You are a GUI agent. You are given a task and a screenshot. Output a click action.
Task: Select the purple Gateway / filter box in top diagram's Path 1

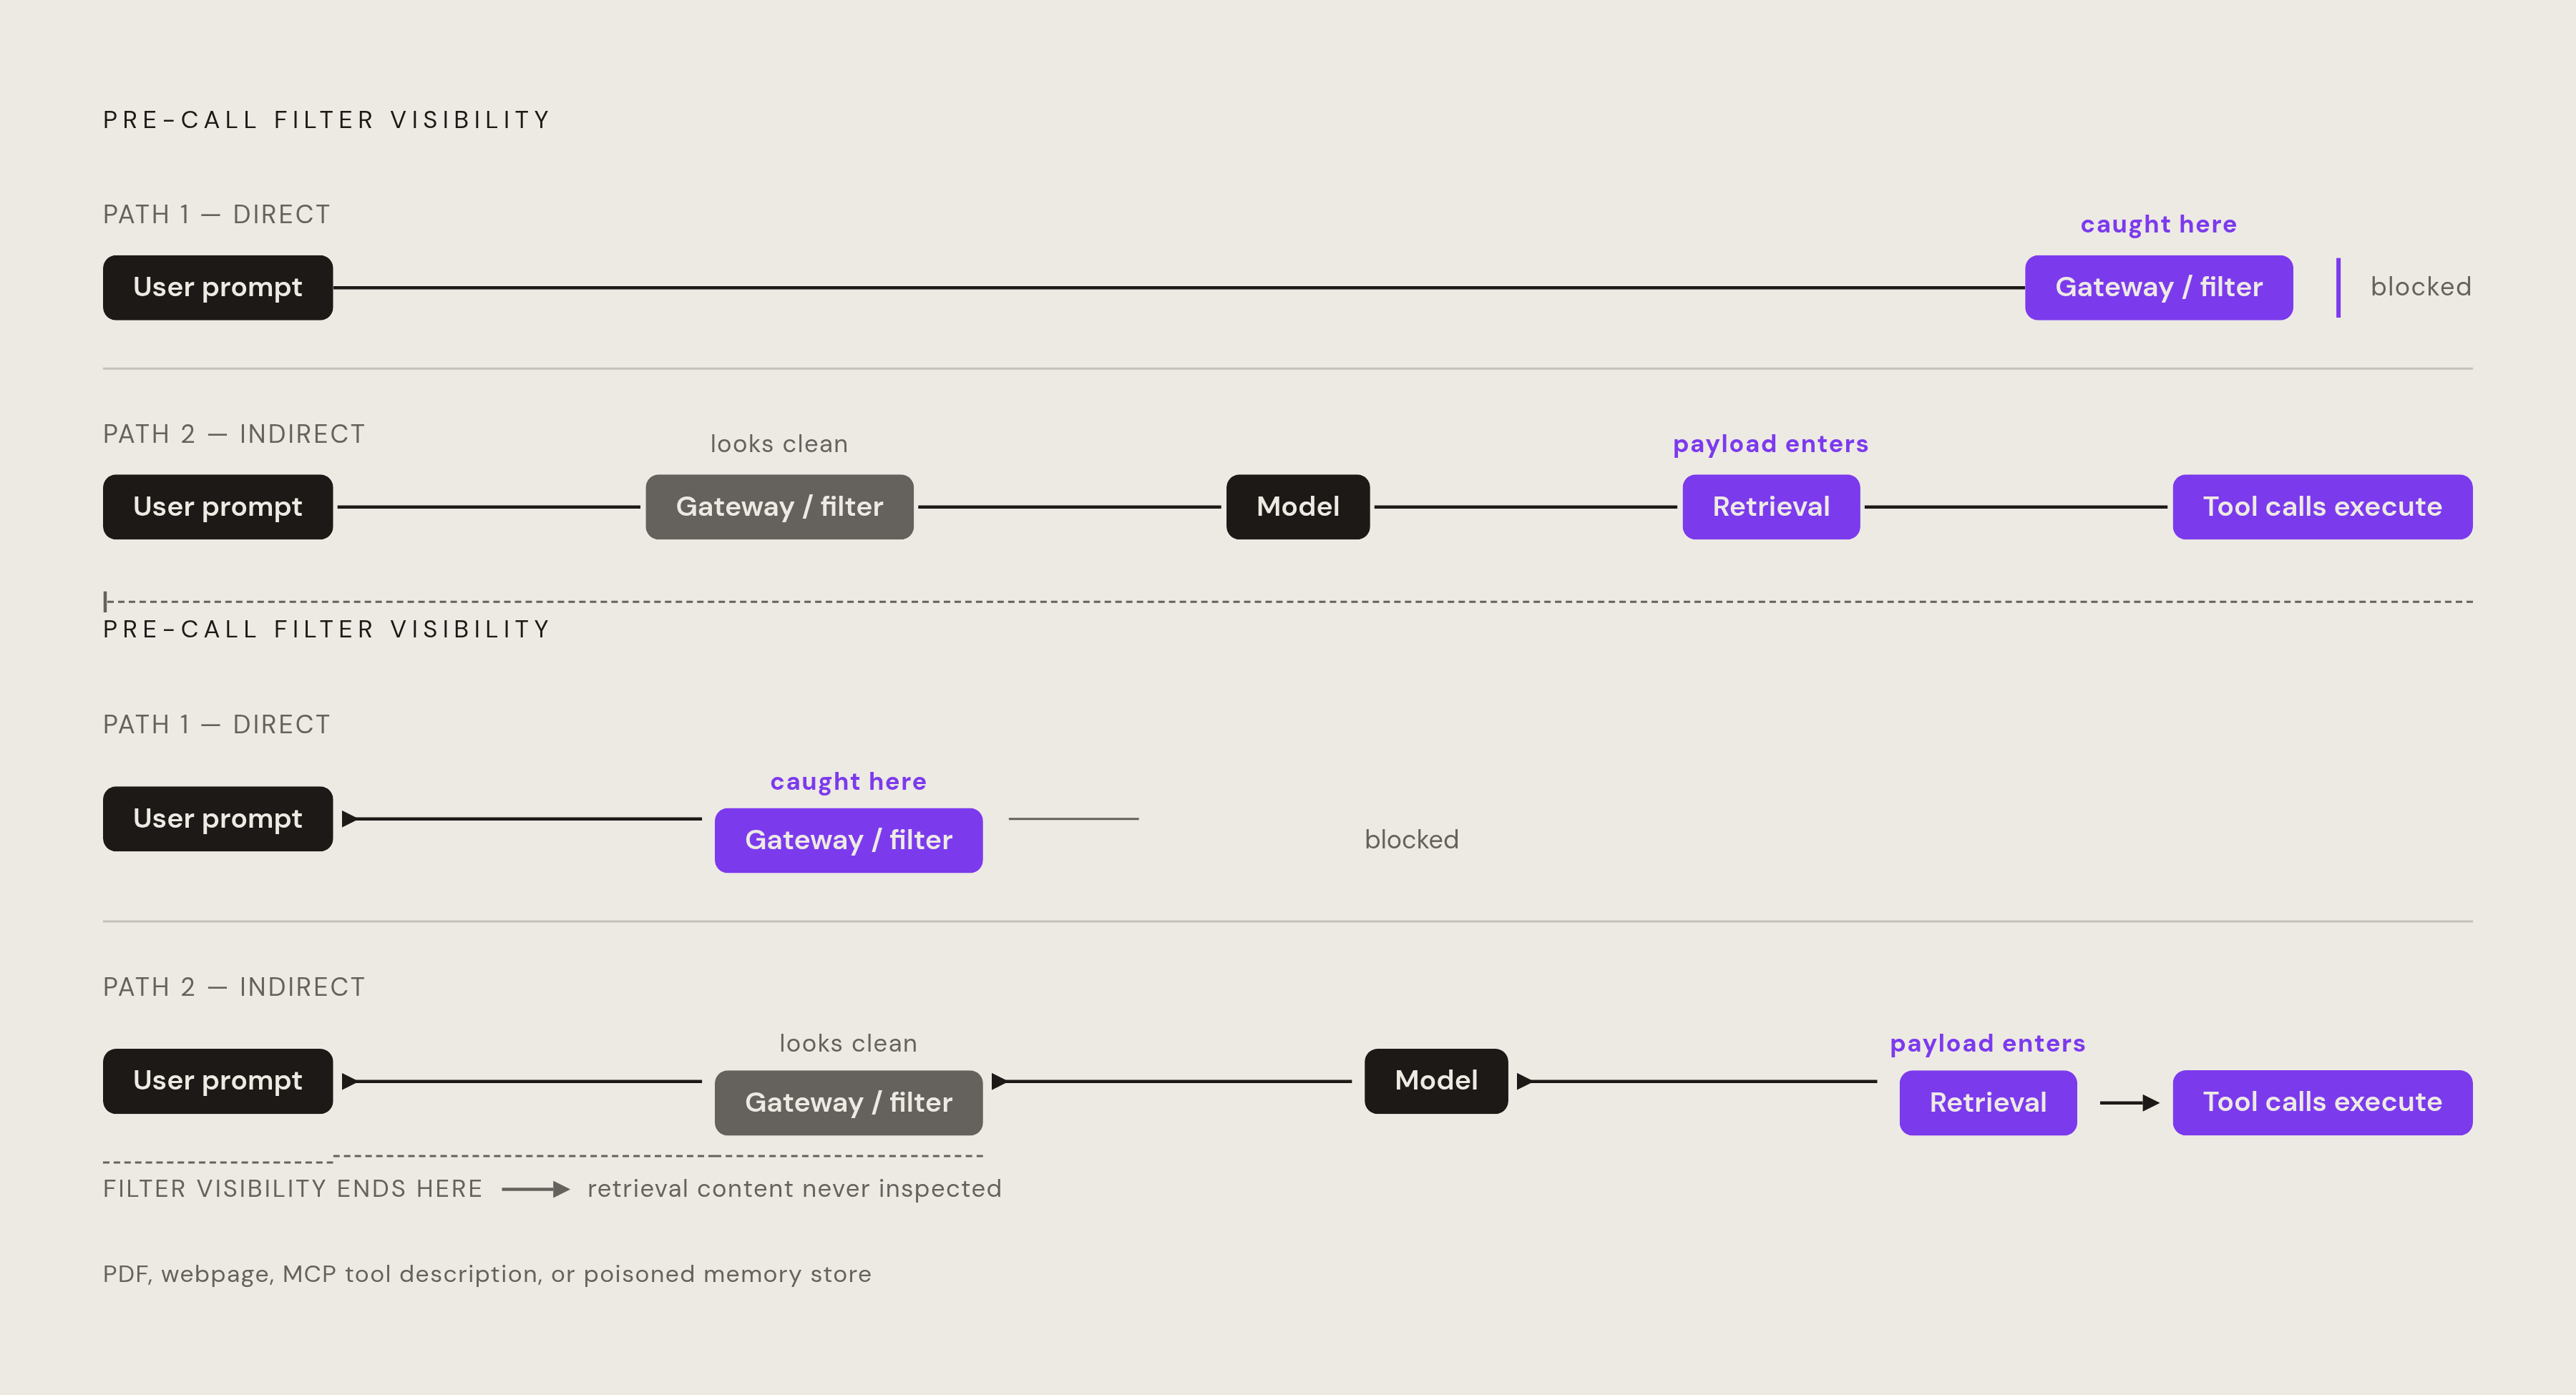2159,288
